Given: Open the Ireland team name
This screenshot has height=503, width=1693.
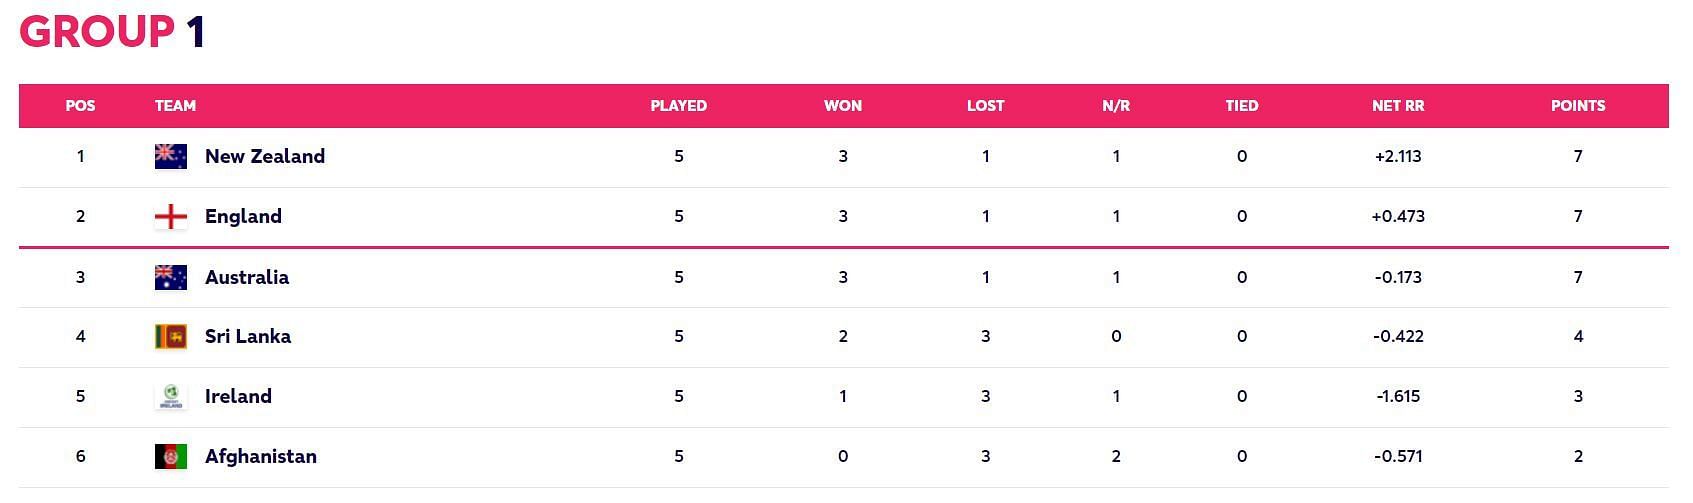Looking at the screenshot, I should (x=238, y=396).
